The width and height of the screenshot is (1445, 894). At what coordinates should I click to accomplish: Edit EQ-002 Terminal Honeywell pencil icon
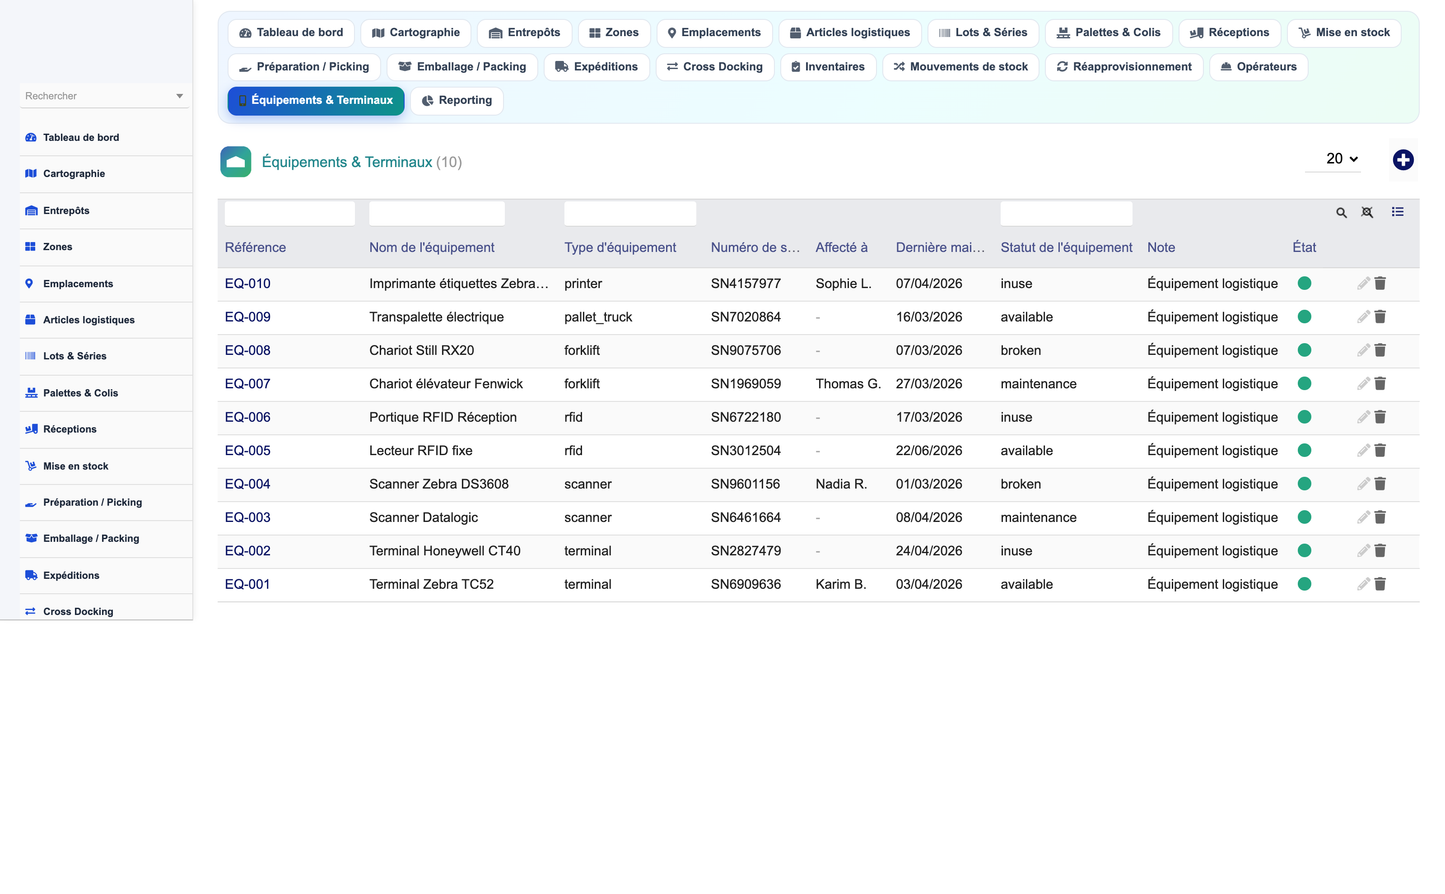point(1363,551)
